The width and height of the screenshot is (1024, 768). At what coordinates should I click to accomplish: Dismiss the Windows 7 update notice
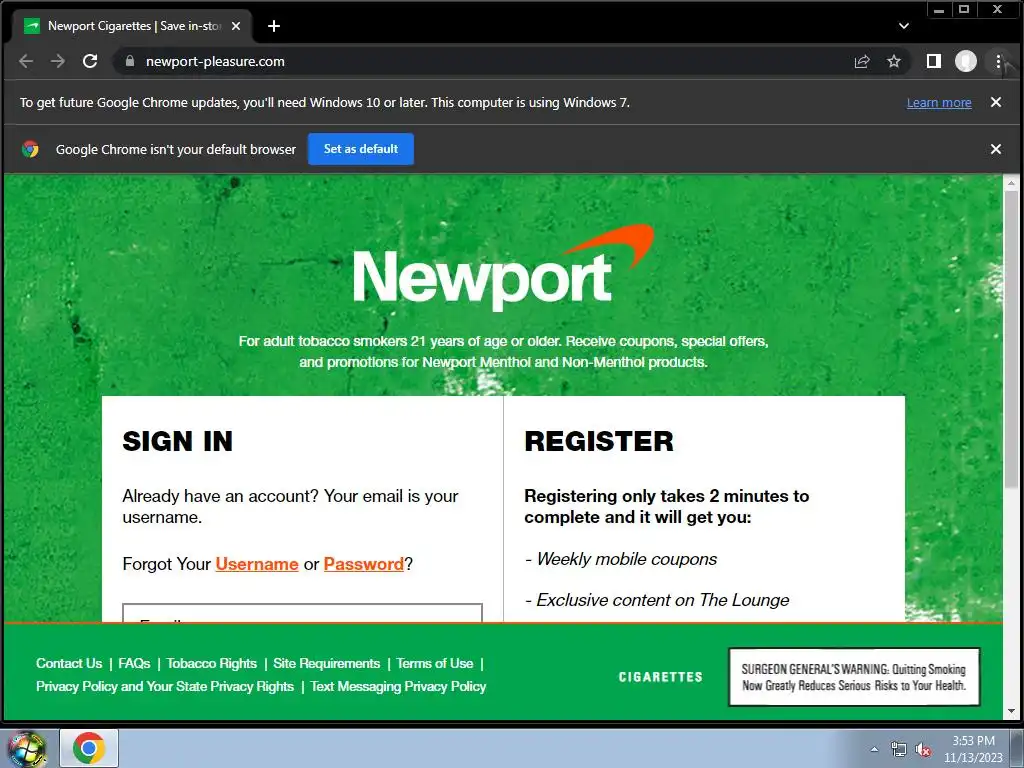(x=995, y=102)
